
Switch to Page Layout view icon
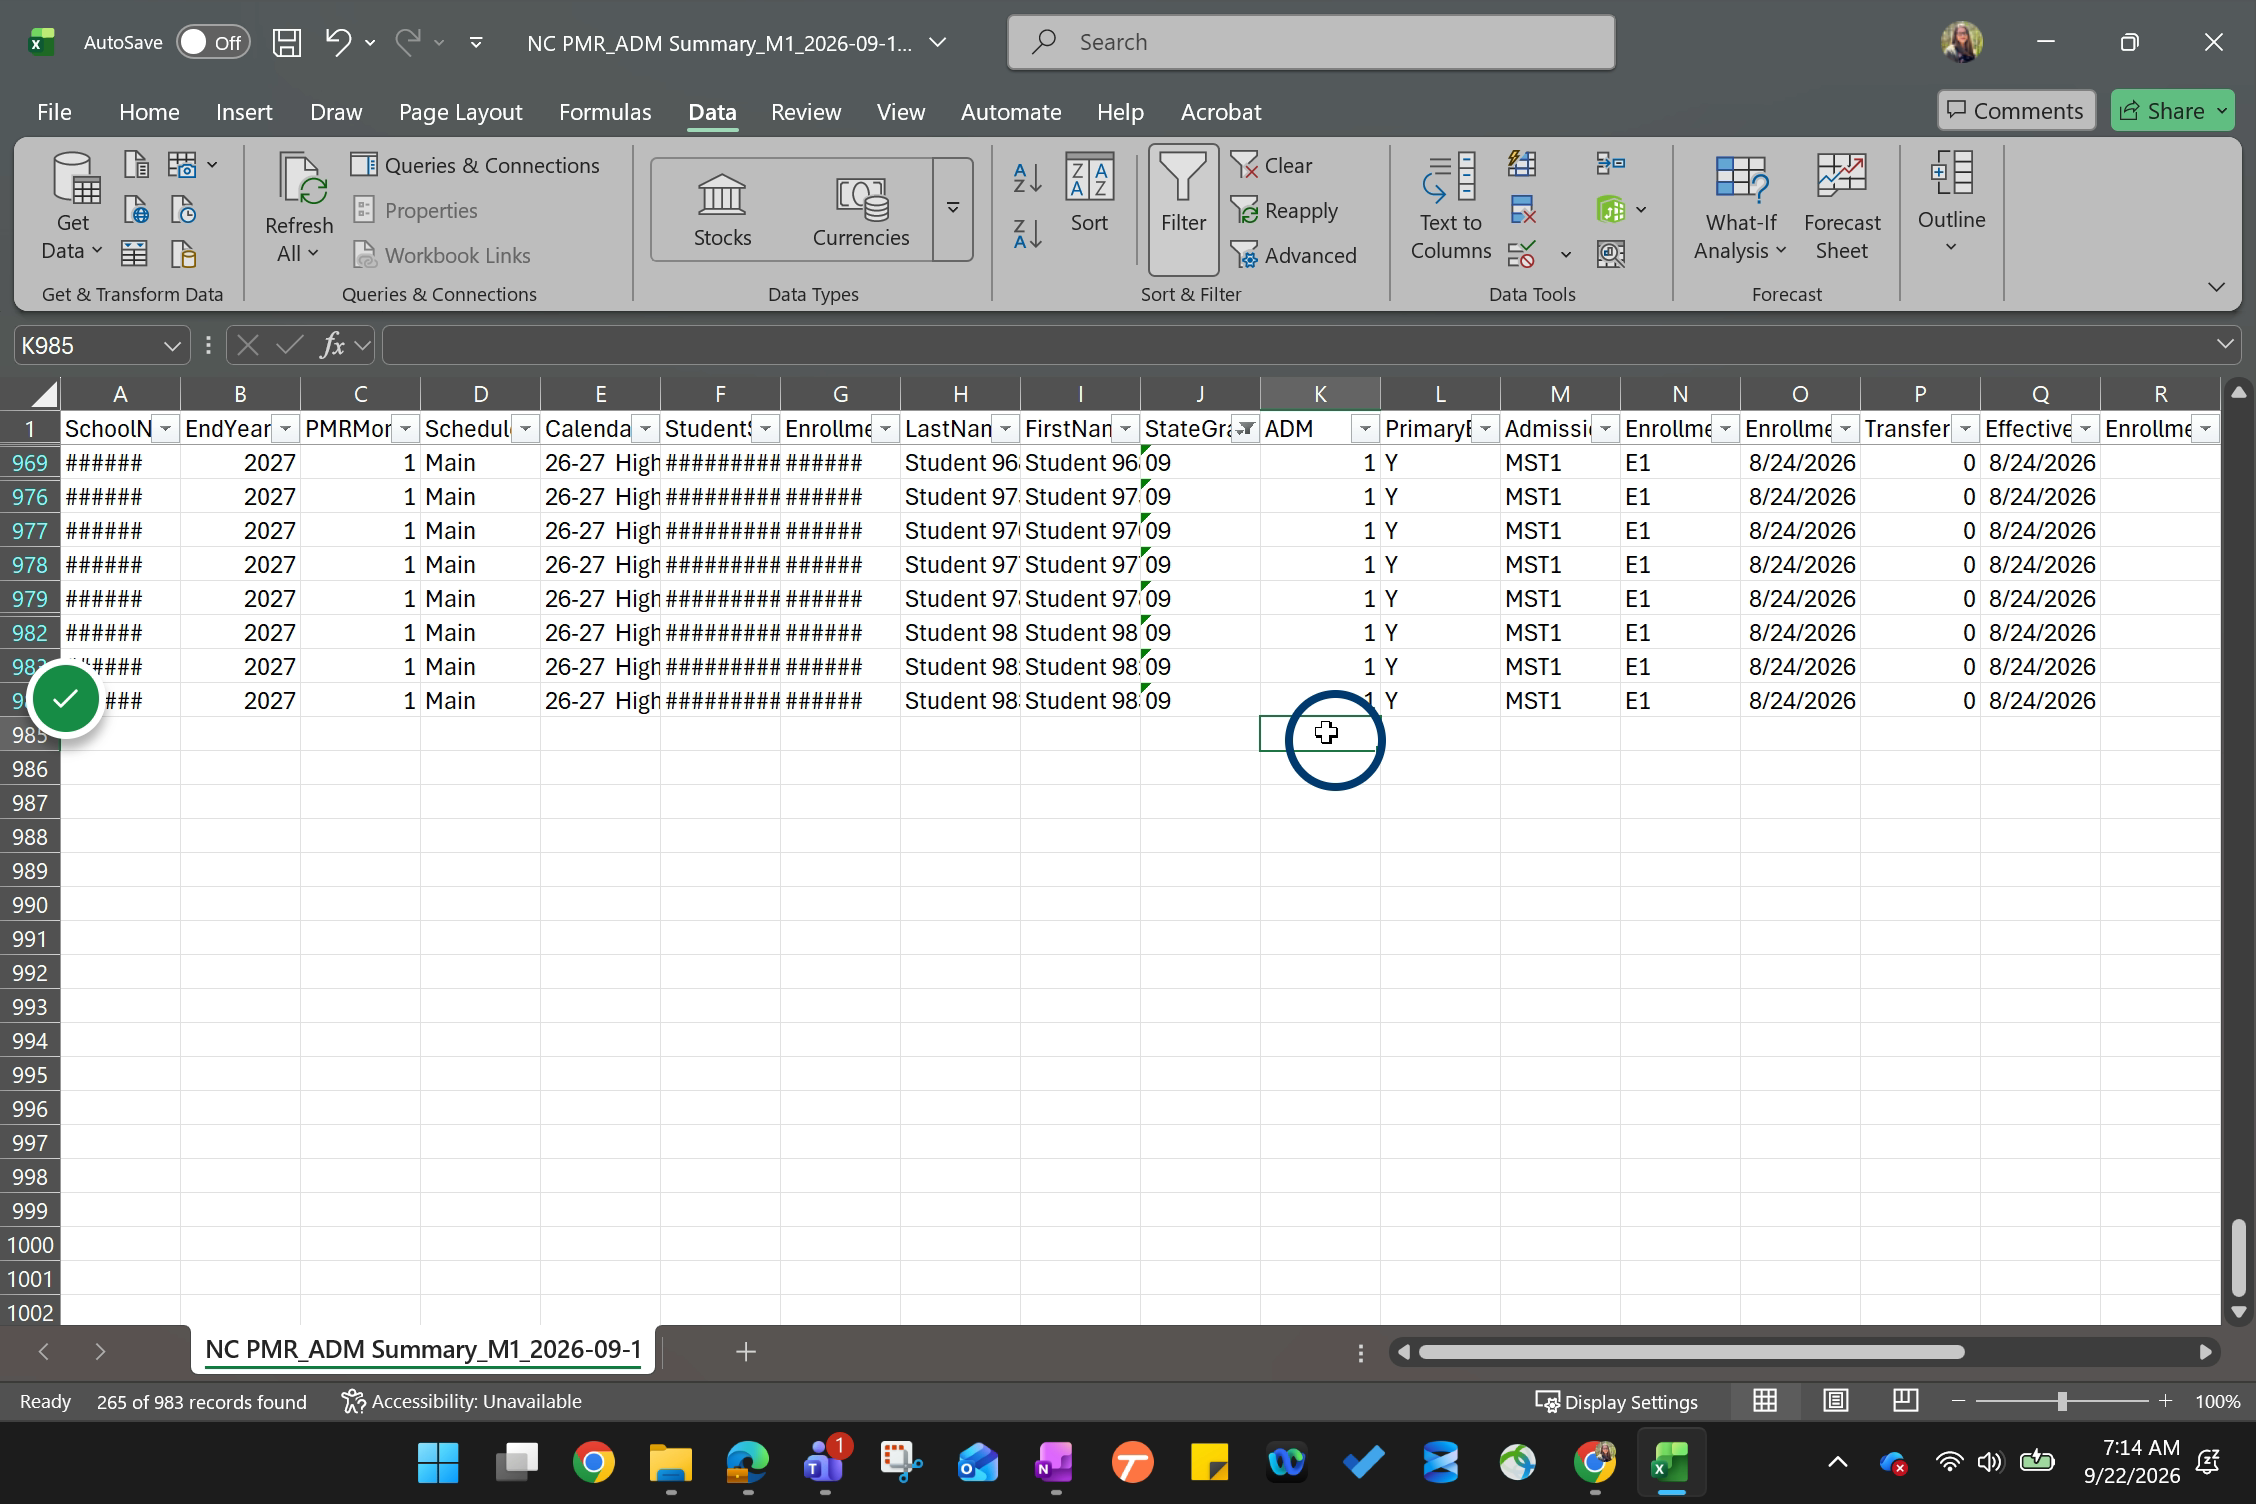1835,1401
